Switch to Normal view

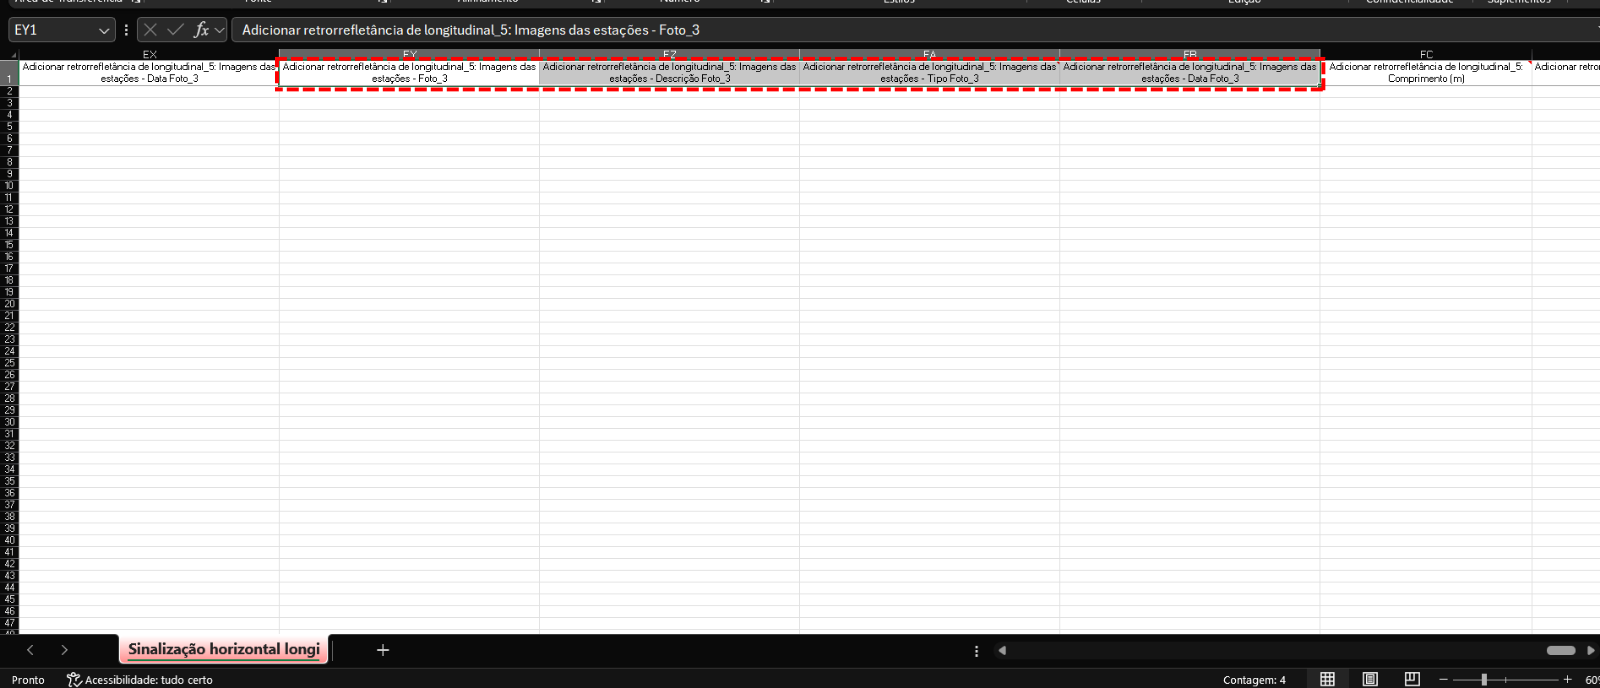tap(1327, 680)
